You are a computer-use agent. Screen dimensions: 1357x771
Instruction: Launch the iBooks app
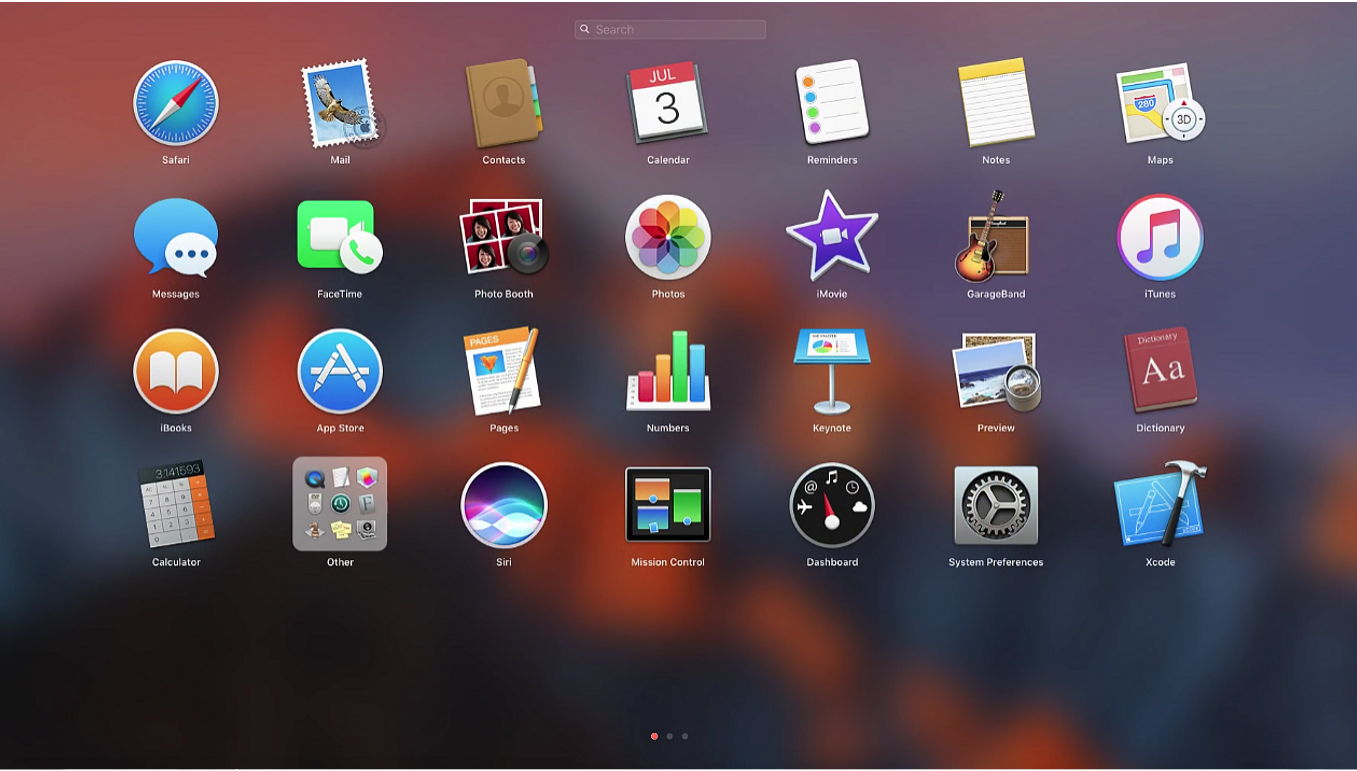(x=176, y=372)
